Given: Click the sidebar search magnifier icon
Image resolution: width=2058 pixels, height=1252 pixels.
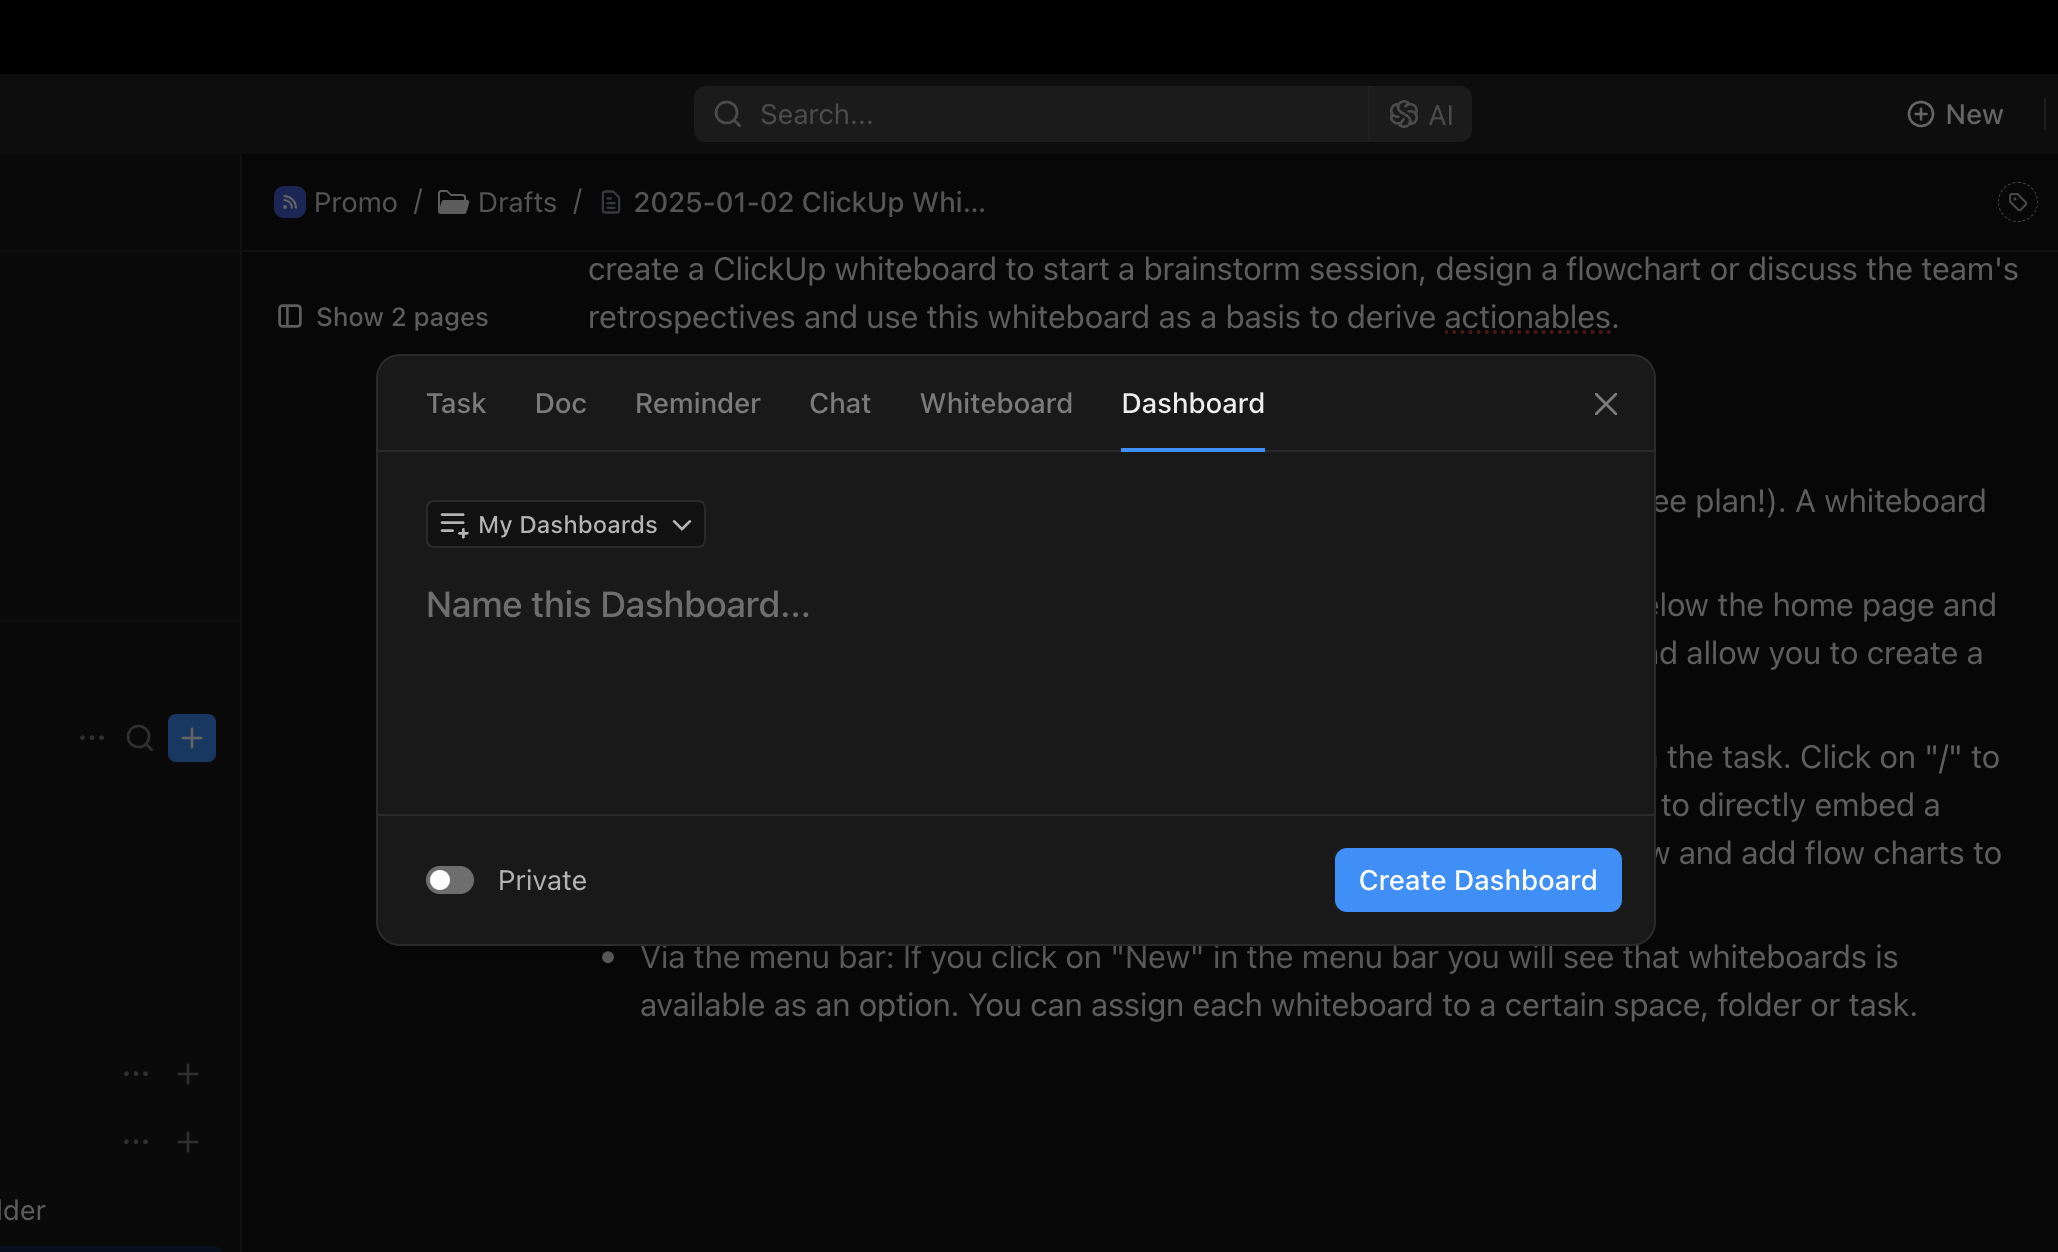Looking at the screenshot, I should (x=140, y=738).
